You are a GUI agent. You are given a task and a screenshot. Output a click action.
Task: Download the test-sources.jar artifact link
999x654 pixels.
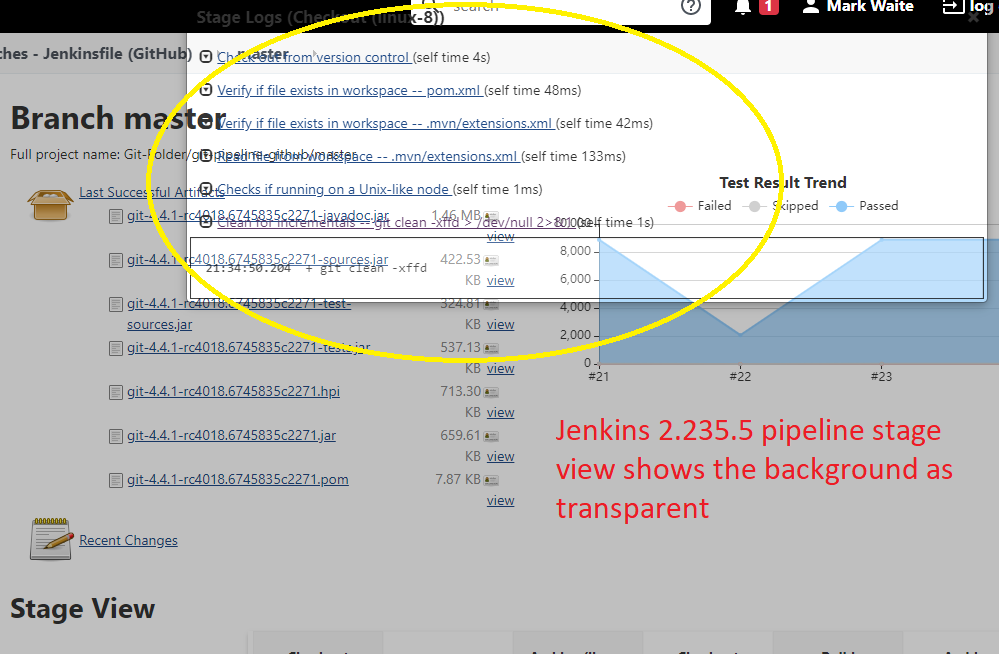pyautogui.click(x=239, y=314)
